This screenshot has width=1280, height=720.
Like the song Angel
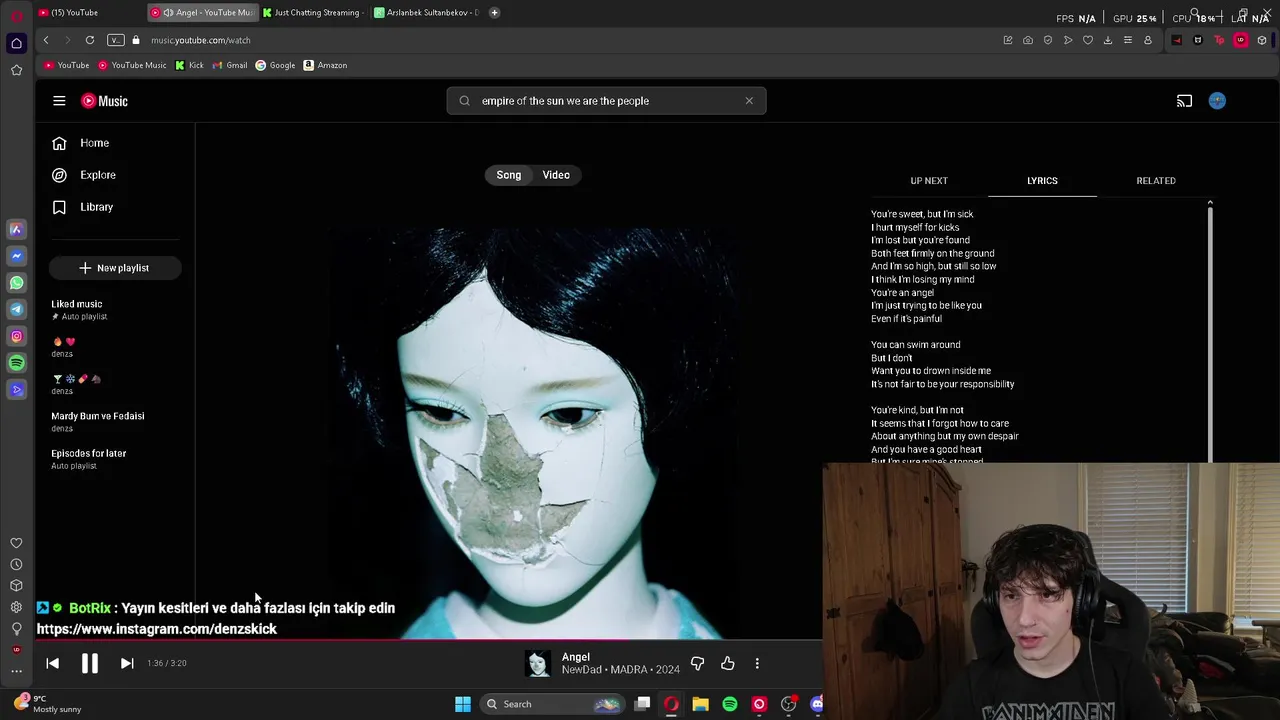[727, 663]
